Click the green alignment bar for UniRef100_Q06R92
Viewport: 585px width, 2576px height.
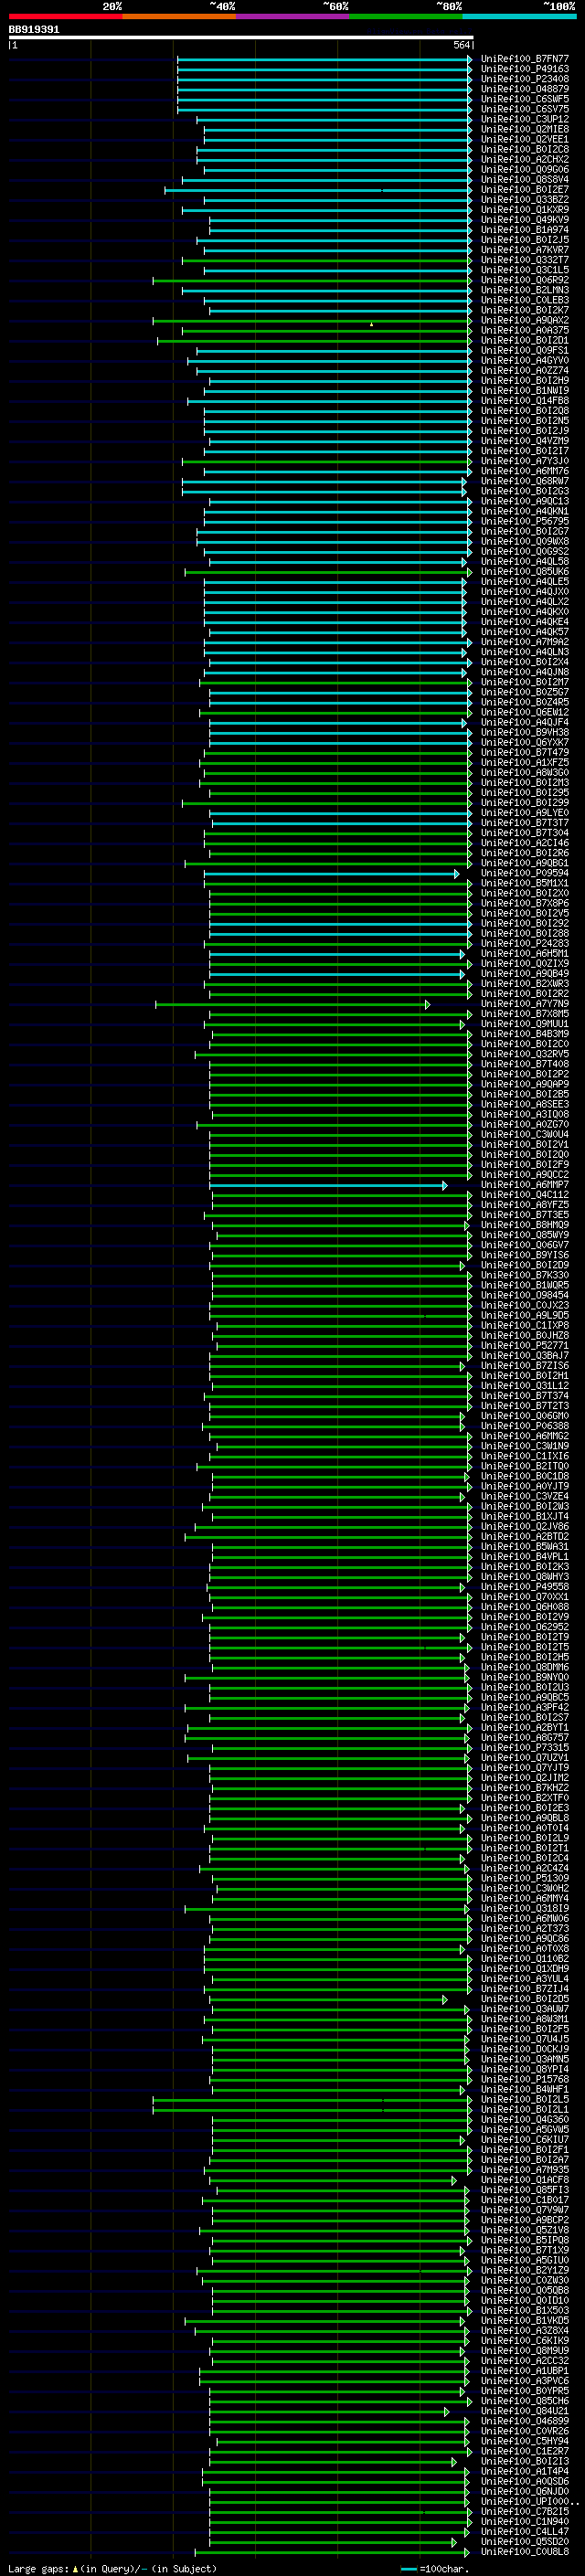tap(312, 281)
